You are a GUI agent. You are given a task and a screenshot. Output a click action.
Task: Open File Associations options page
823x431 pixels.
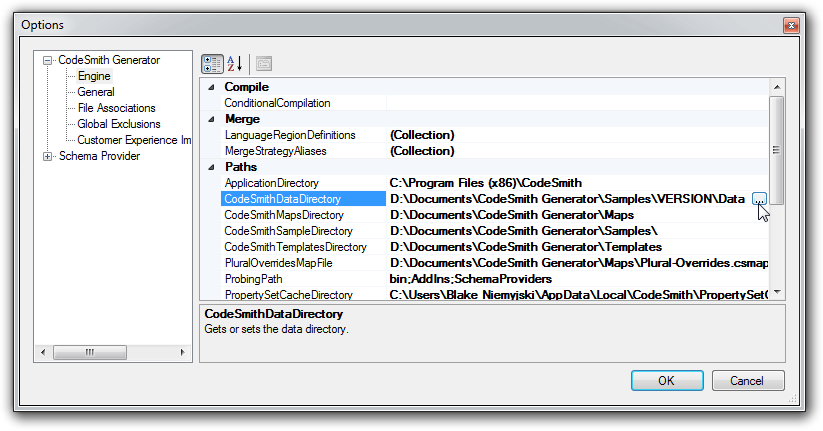tap(117, 108)
